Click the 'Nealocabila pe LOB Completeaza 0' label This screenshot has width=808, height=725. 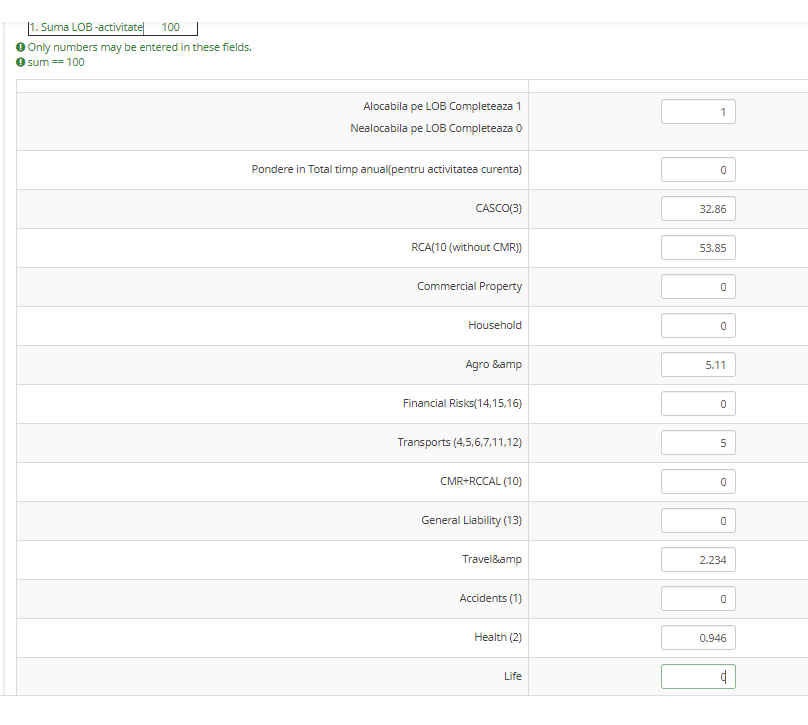tap(435, 128)
